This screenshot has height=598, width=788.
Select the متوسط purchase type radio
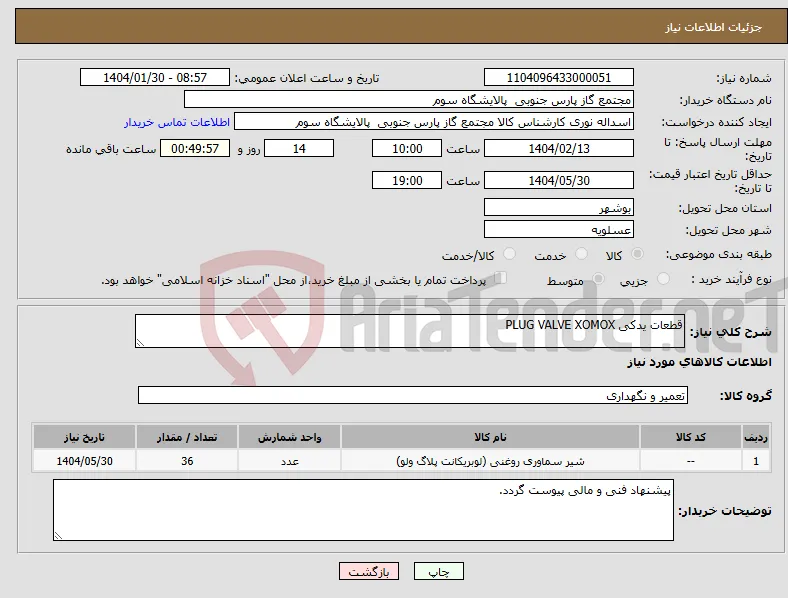coord(598,278)
